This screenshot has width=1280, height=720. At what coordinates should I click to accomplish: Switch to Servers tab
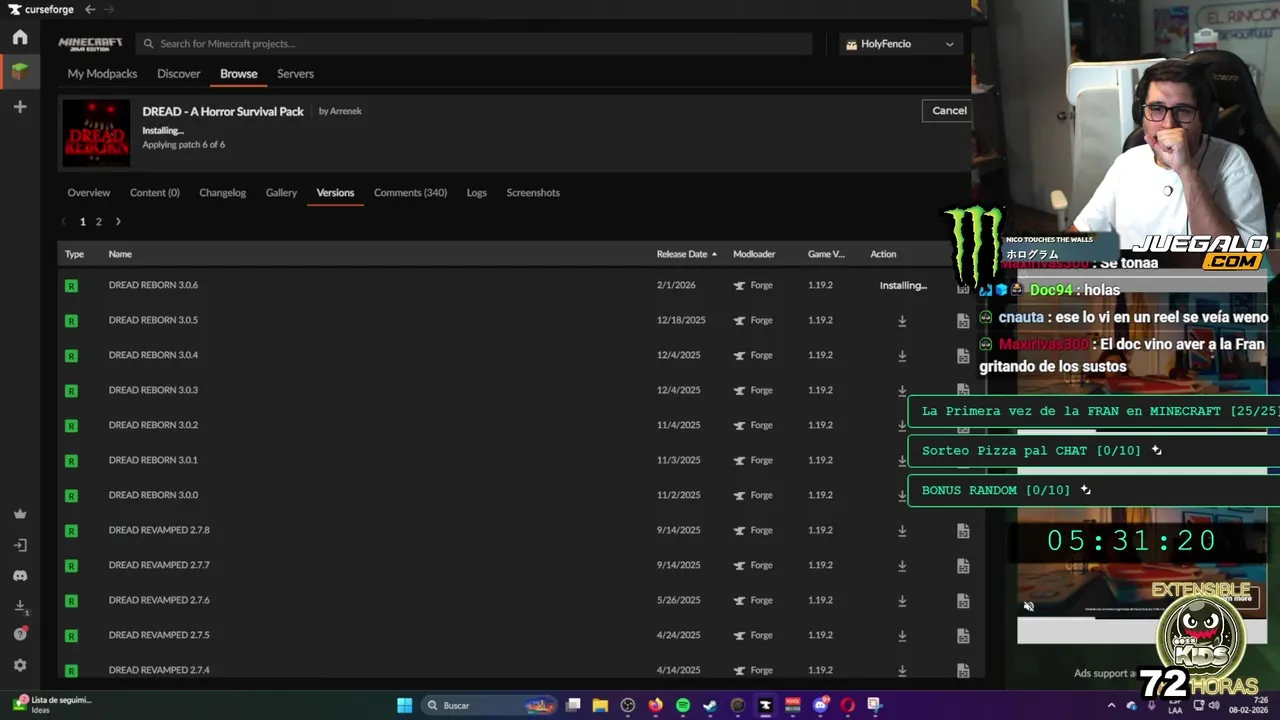295,74
